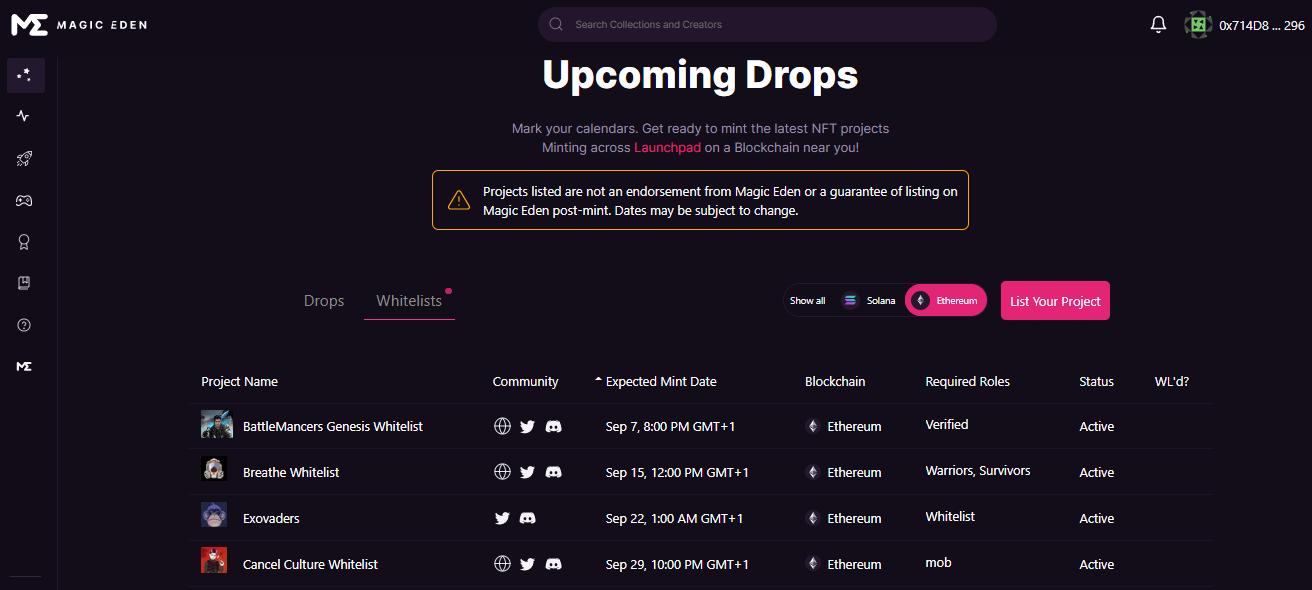
Task: Select the Solana blockchain filter
Action: point(869,300)
